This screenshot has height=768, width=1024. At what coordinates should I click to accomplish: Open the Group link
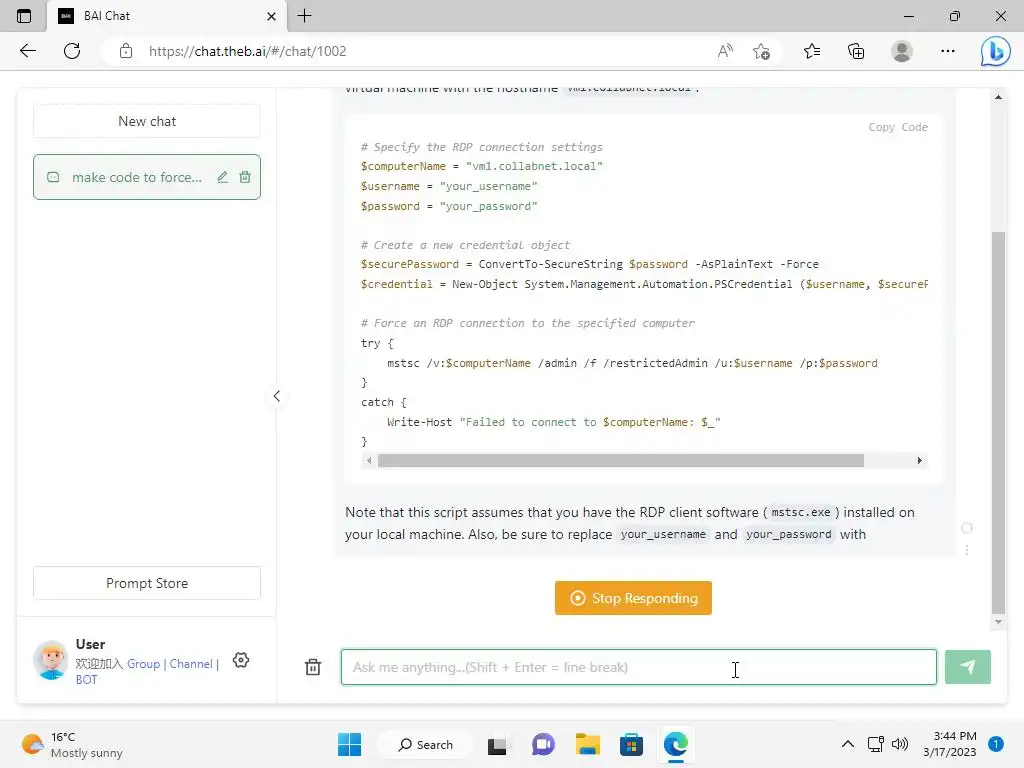point(143,664)
